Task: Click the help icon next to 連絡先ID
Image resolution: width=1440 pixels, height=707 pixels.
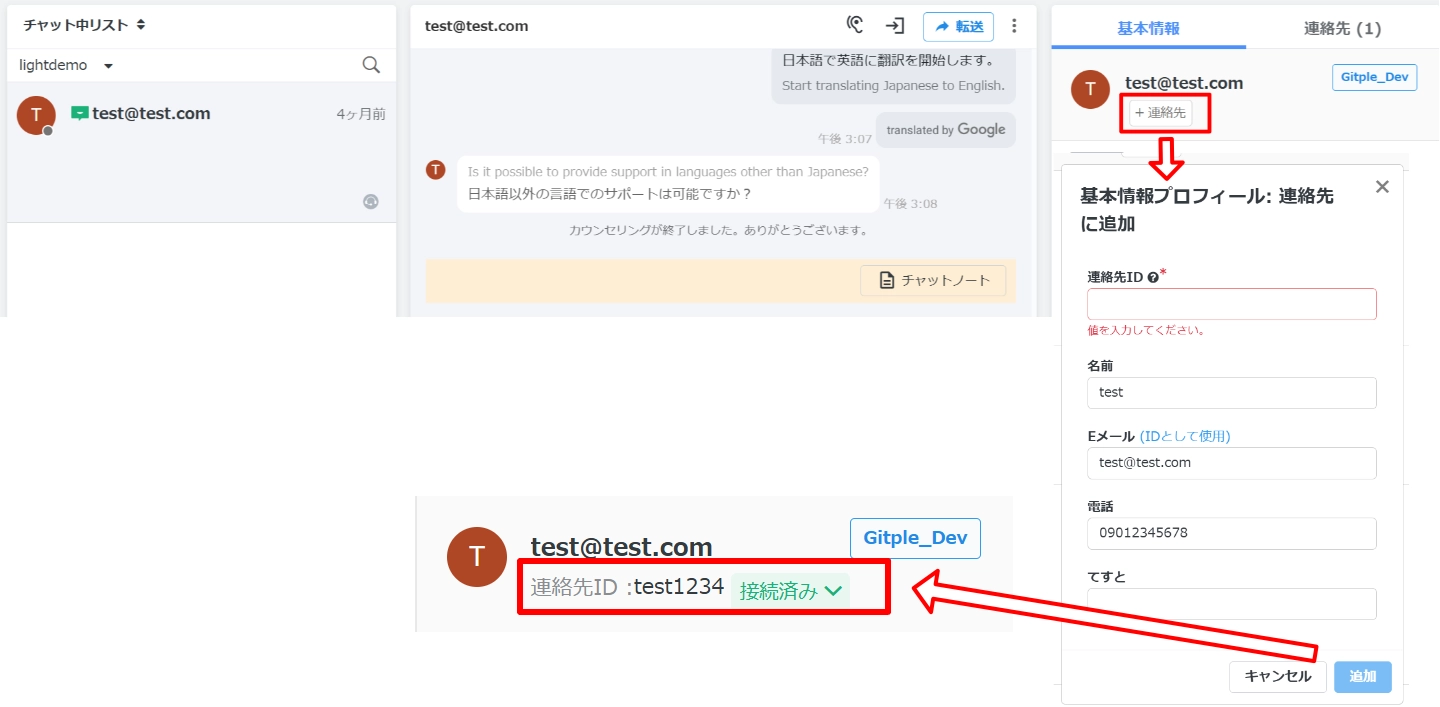Action: pos(1153,278)
